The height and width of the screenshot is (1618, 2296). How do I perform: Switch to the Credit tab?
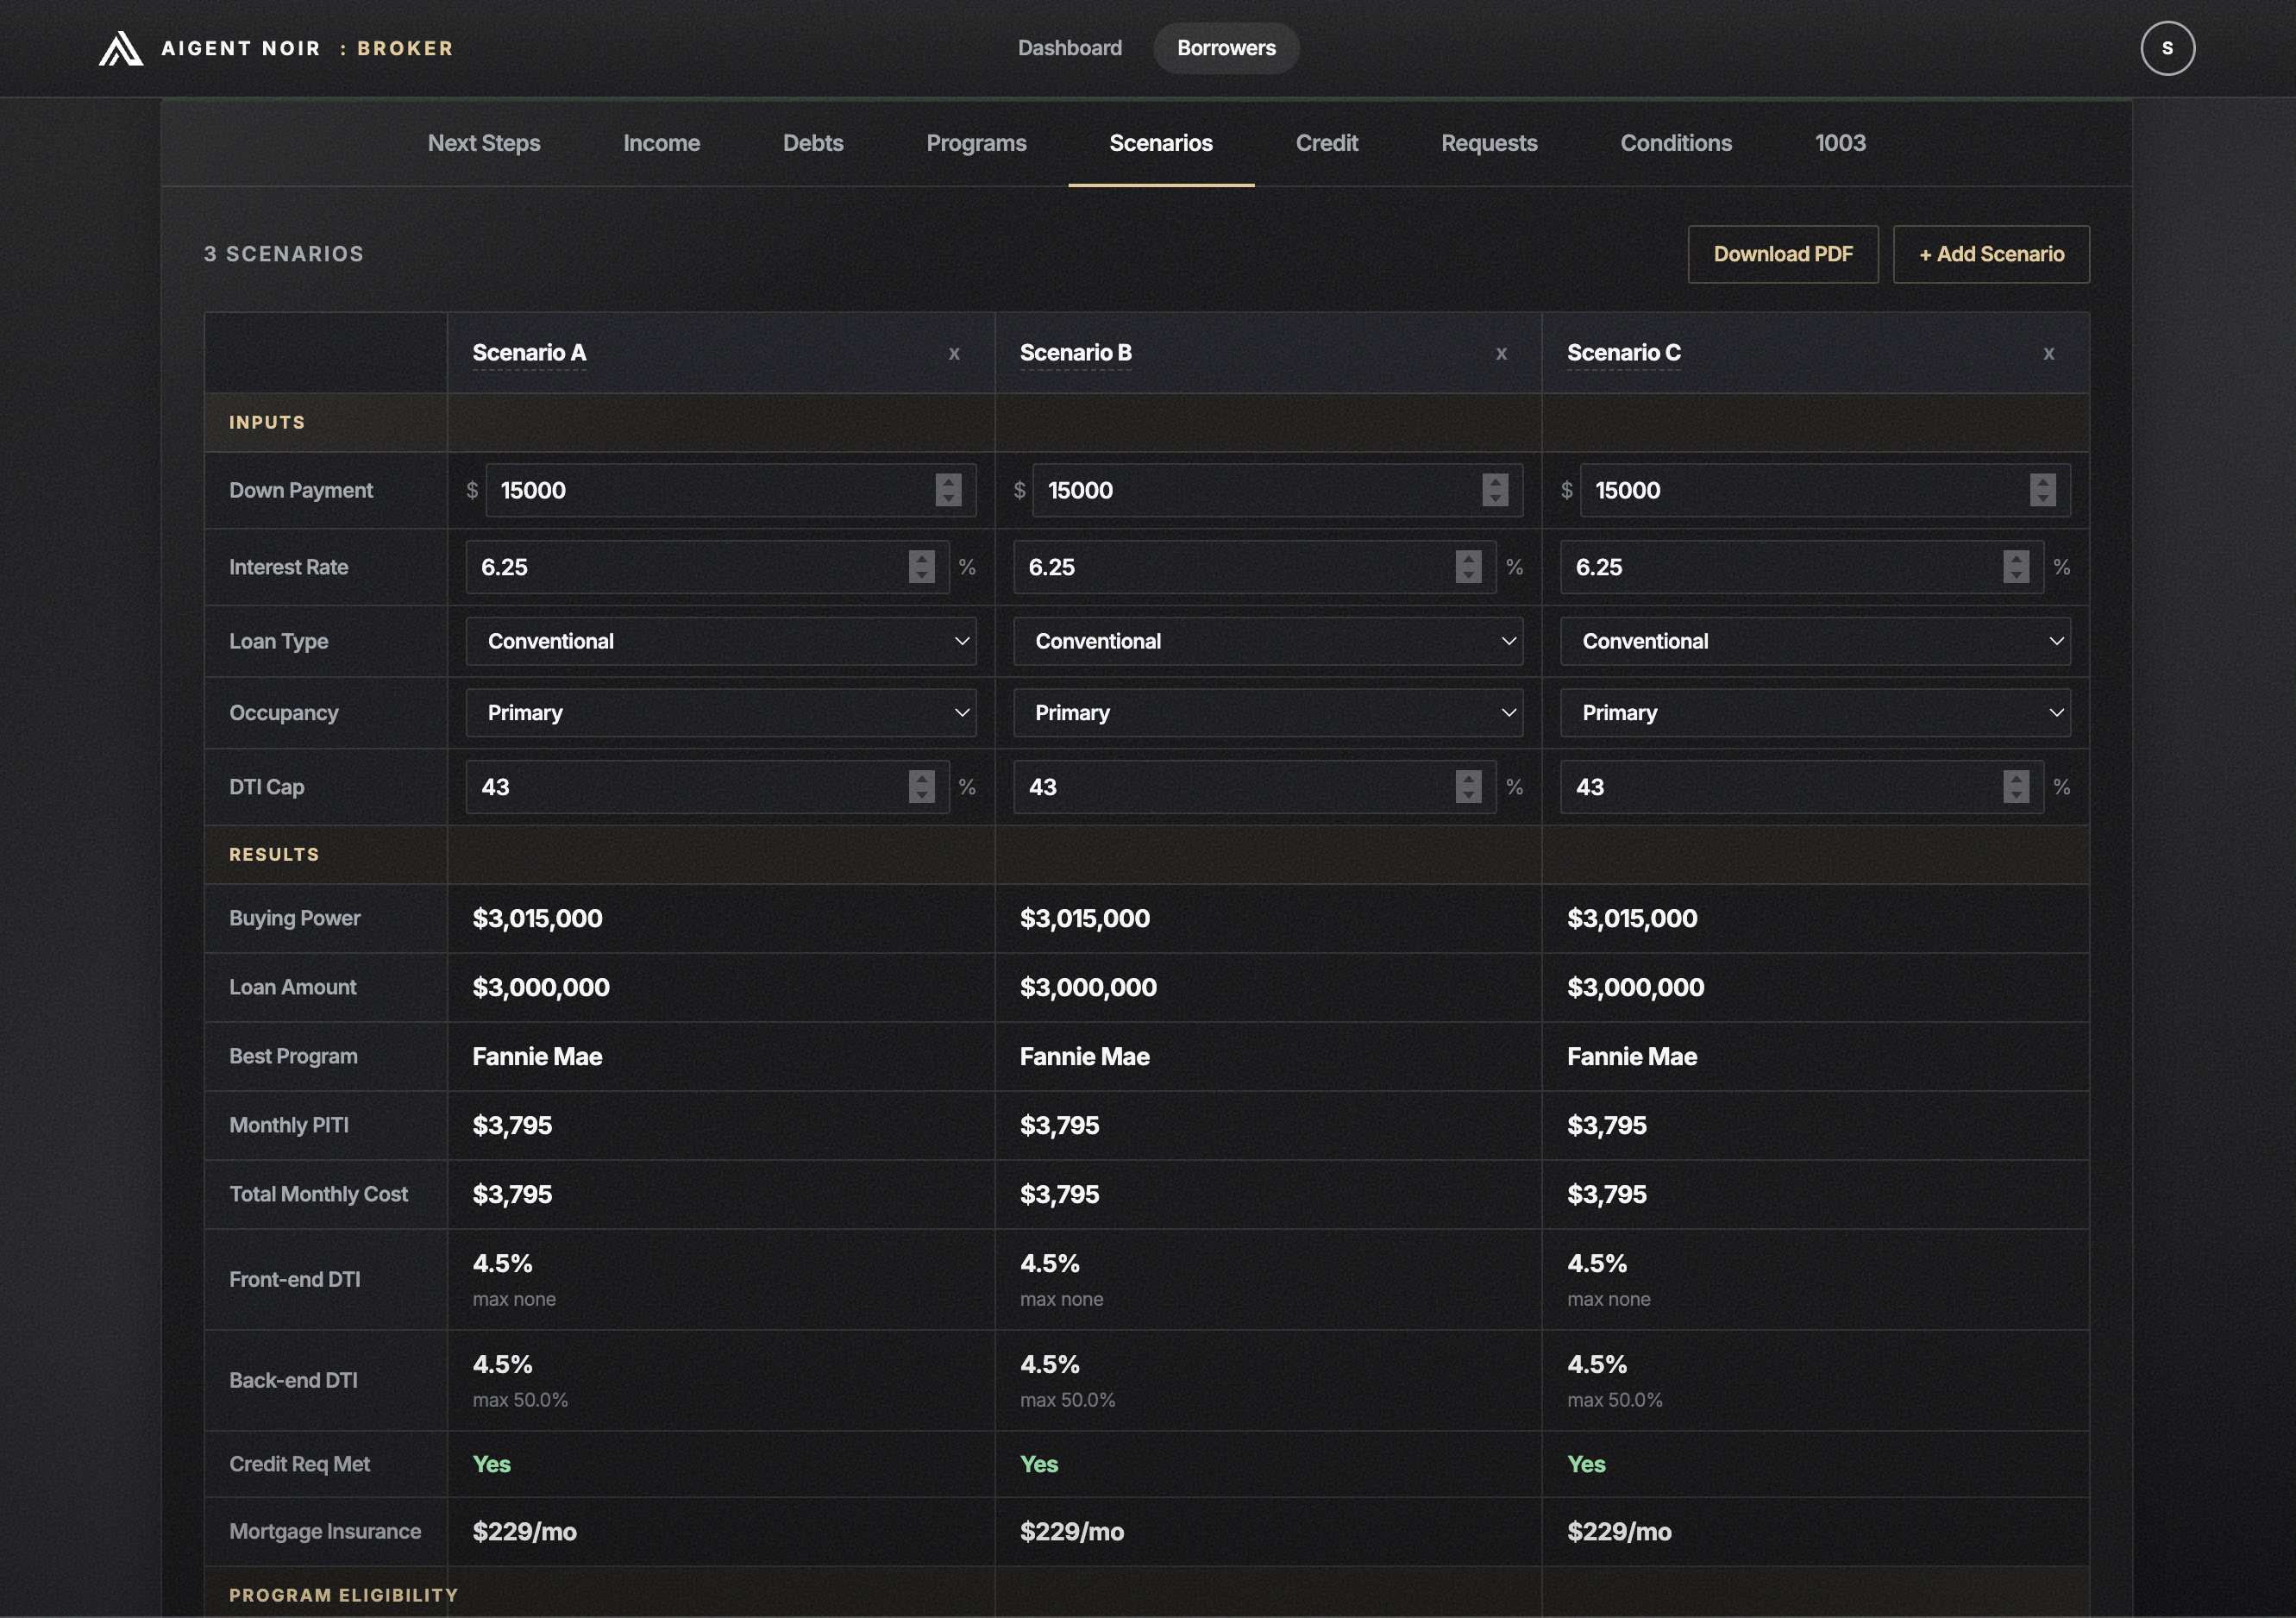[1327, 143]
